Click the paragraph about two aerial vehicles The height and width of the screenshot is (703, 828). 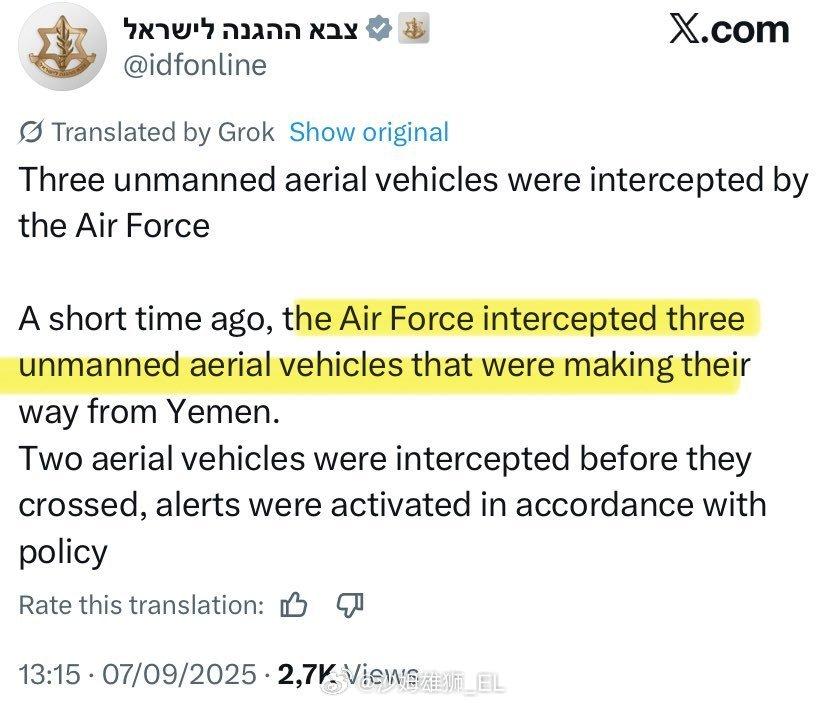click(x=392, y=506)
